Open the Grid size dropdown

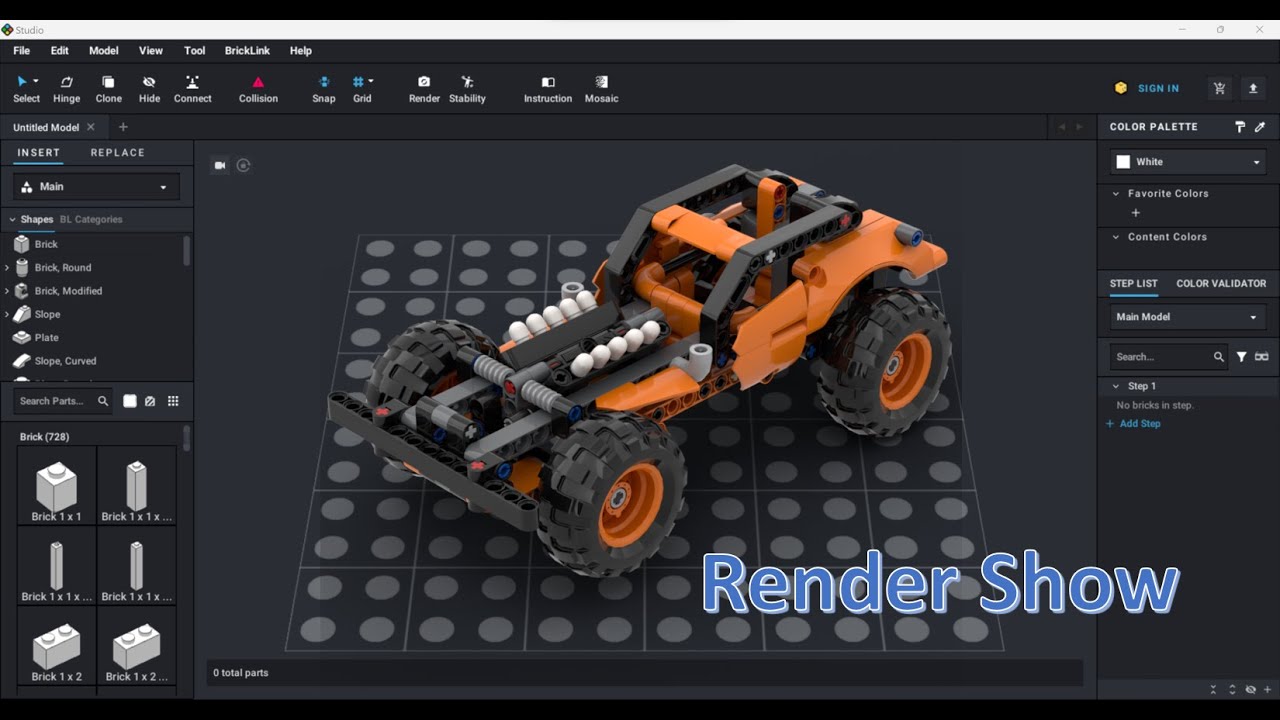point(371,81)
